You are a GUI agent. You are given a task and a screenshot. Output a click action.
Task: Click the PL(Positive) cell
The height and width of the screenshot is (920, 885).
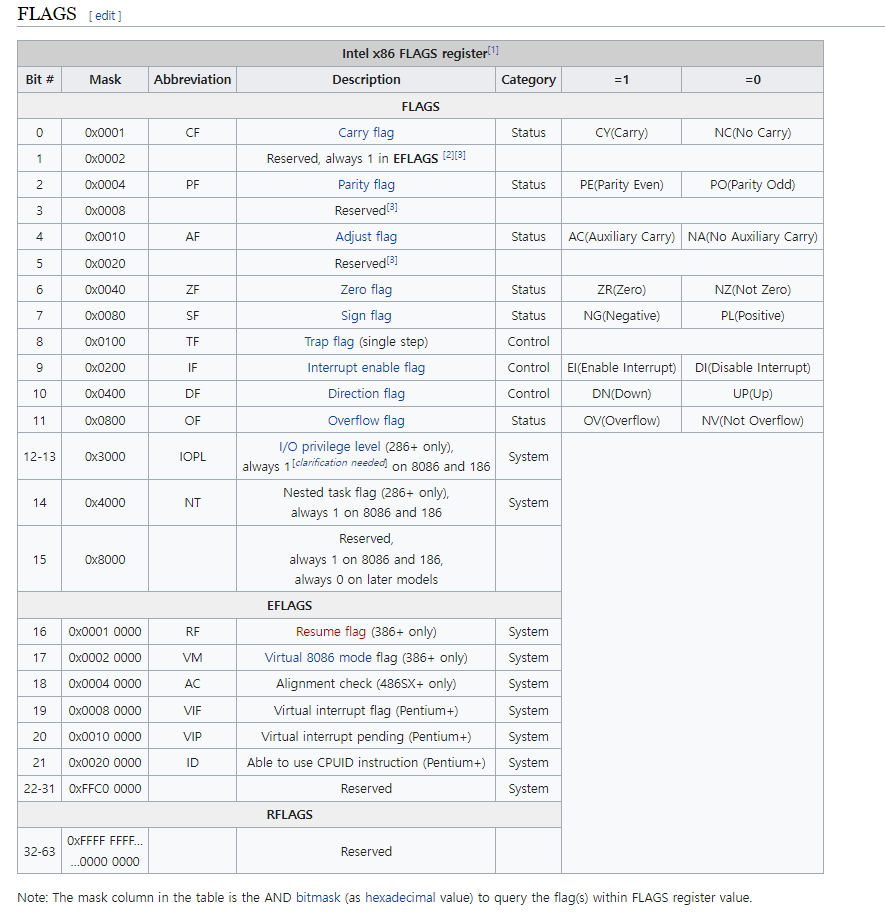tap(752, 316)
